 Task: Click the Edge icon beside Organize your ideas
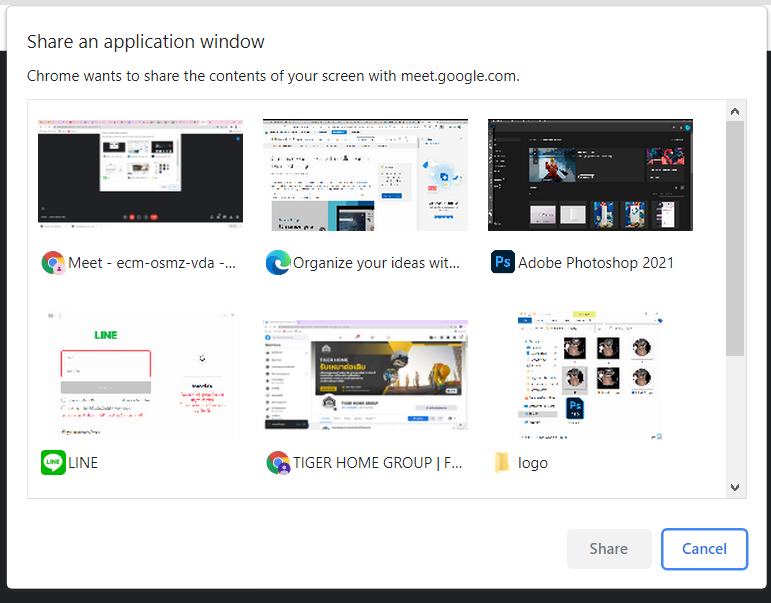click(x=278, y=263)
